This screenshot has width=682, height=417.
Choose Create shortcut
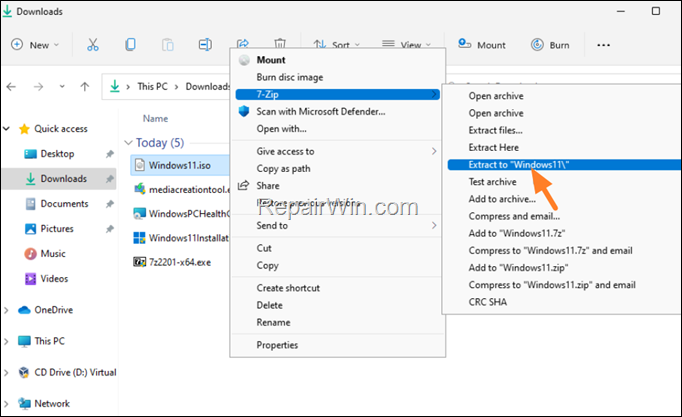pos(338,288)
